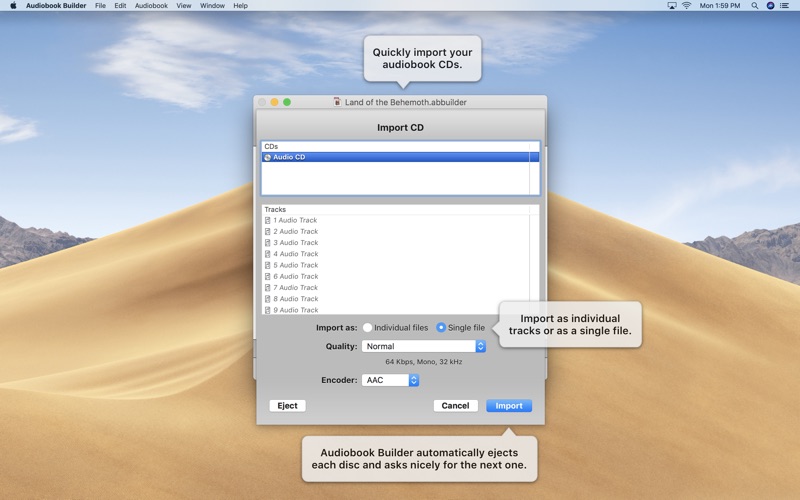The height and width of the screenshot is (500, 800).
Task: Open the Help menu
Action: [x=240, y=6]
